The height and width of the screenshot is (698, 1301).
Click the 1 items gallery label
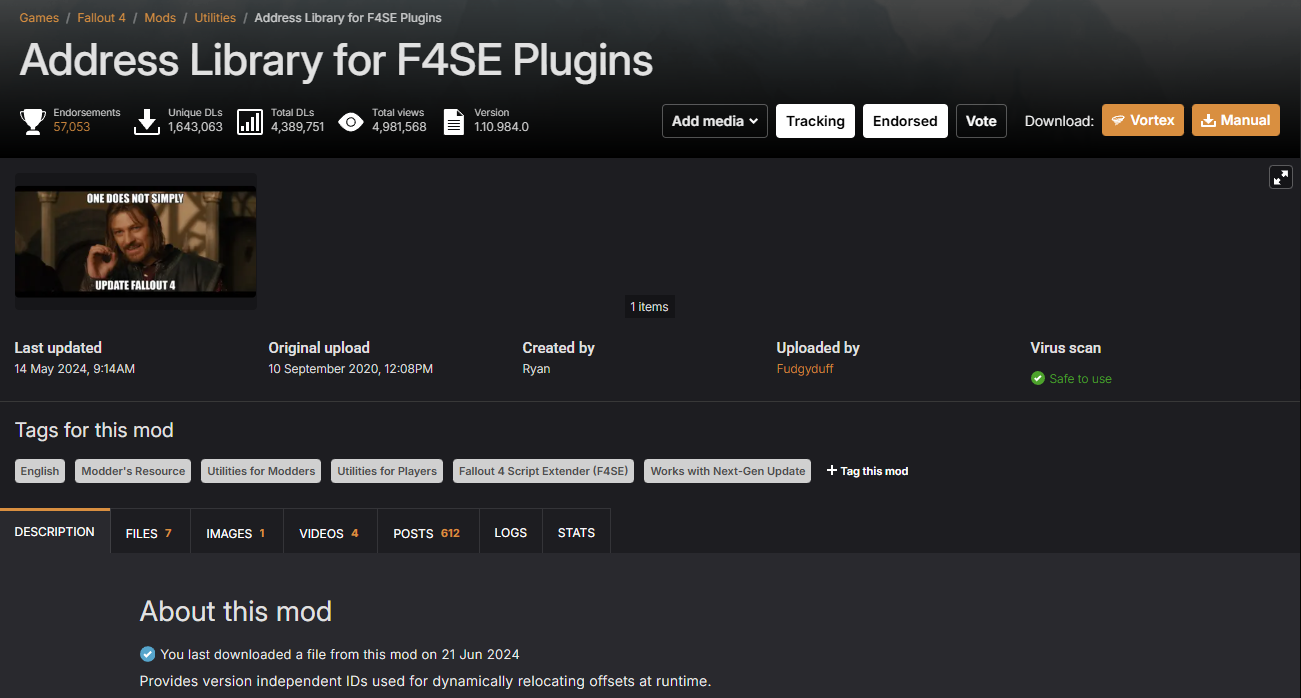click(x=649, y=306)
